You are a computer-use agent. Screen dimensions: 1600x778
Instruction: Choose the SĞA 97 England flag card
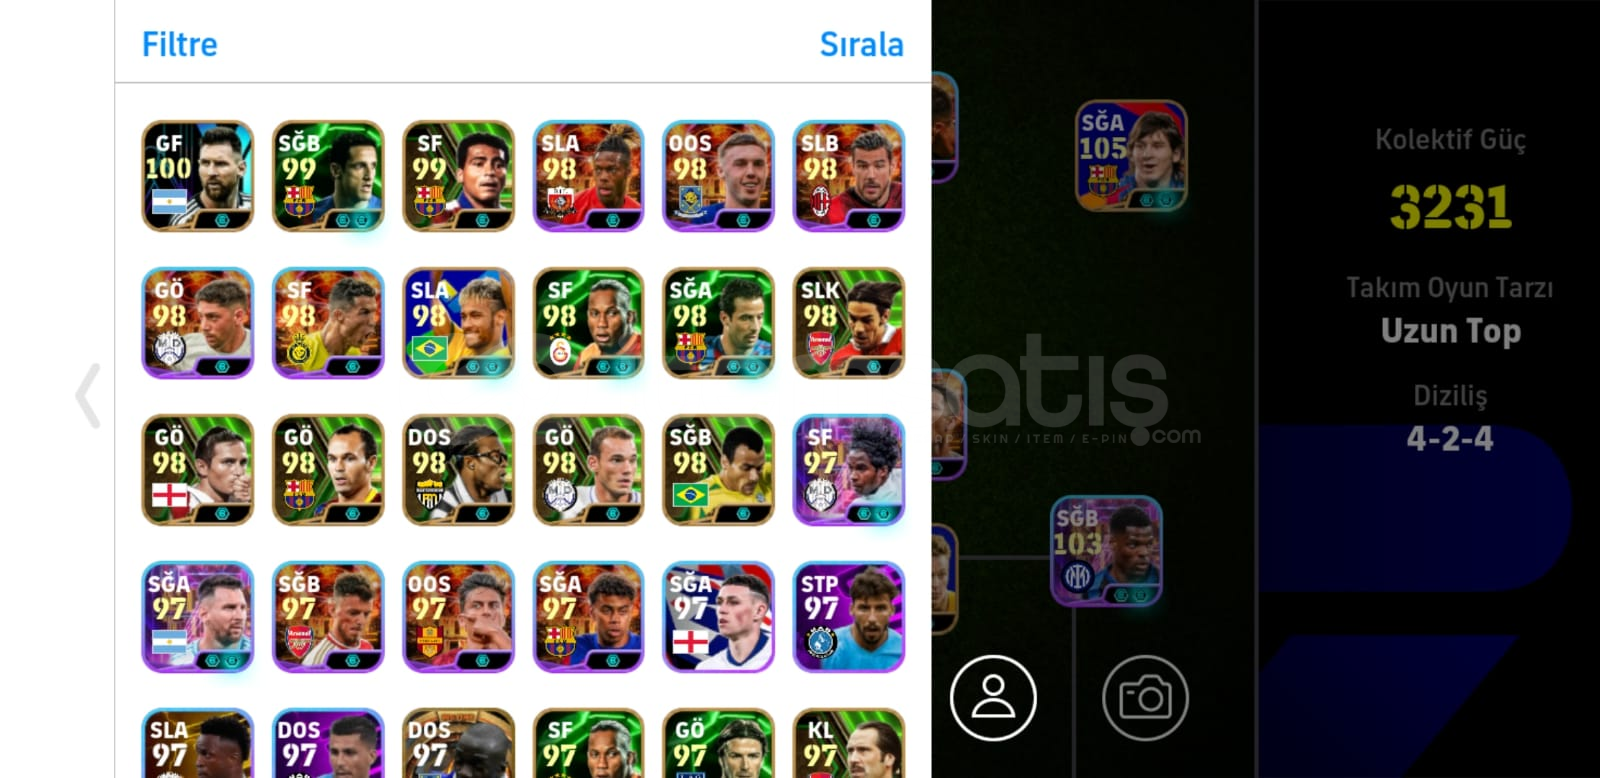(718, 617)
